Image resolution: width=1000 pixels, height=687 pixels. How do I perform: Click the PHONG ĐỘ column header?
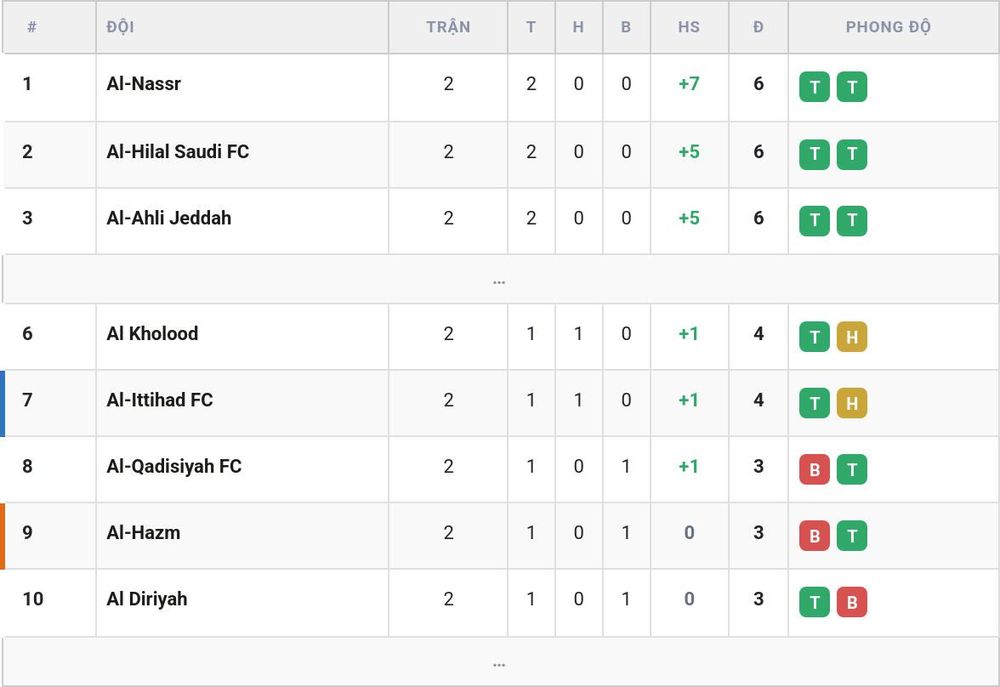(x=888, y=27)
